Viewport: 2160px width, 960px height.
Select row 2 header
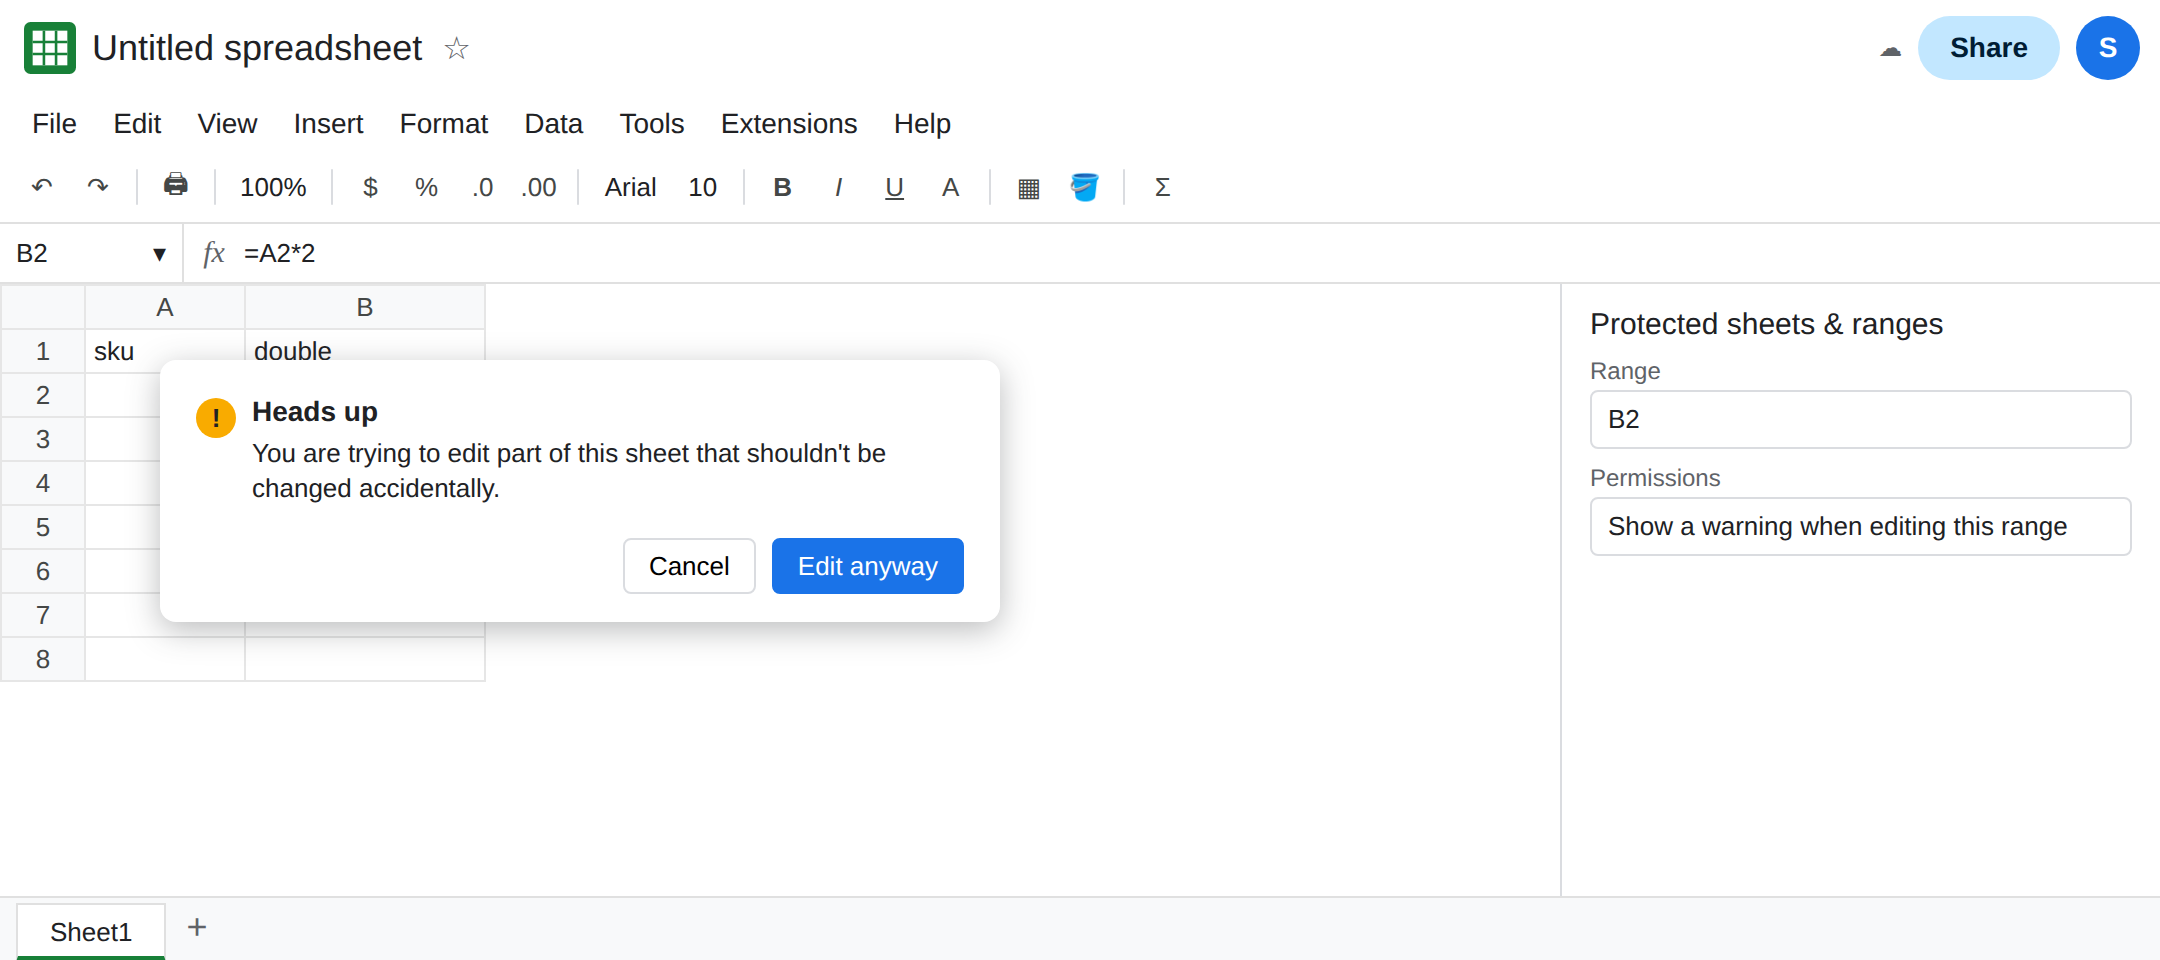coord(43,395)
